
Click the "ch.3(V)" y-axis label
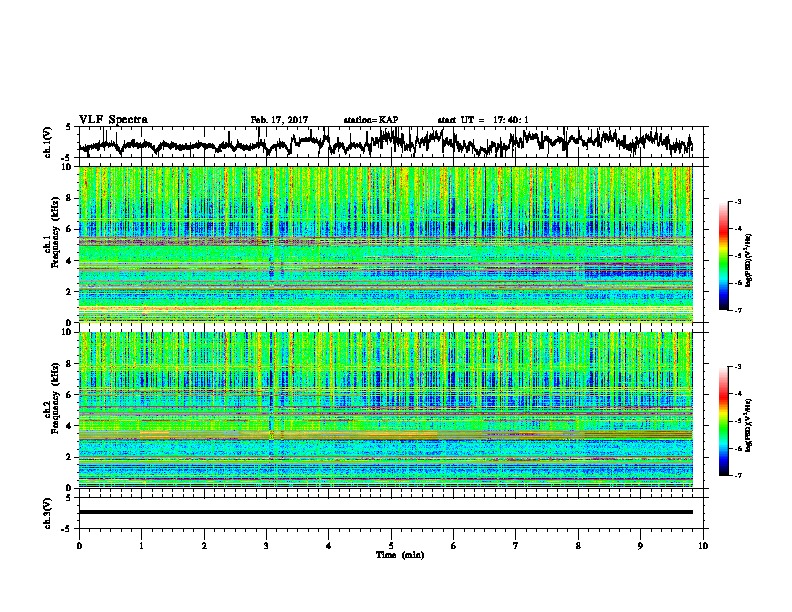(x=48, y=513)
